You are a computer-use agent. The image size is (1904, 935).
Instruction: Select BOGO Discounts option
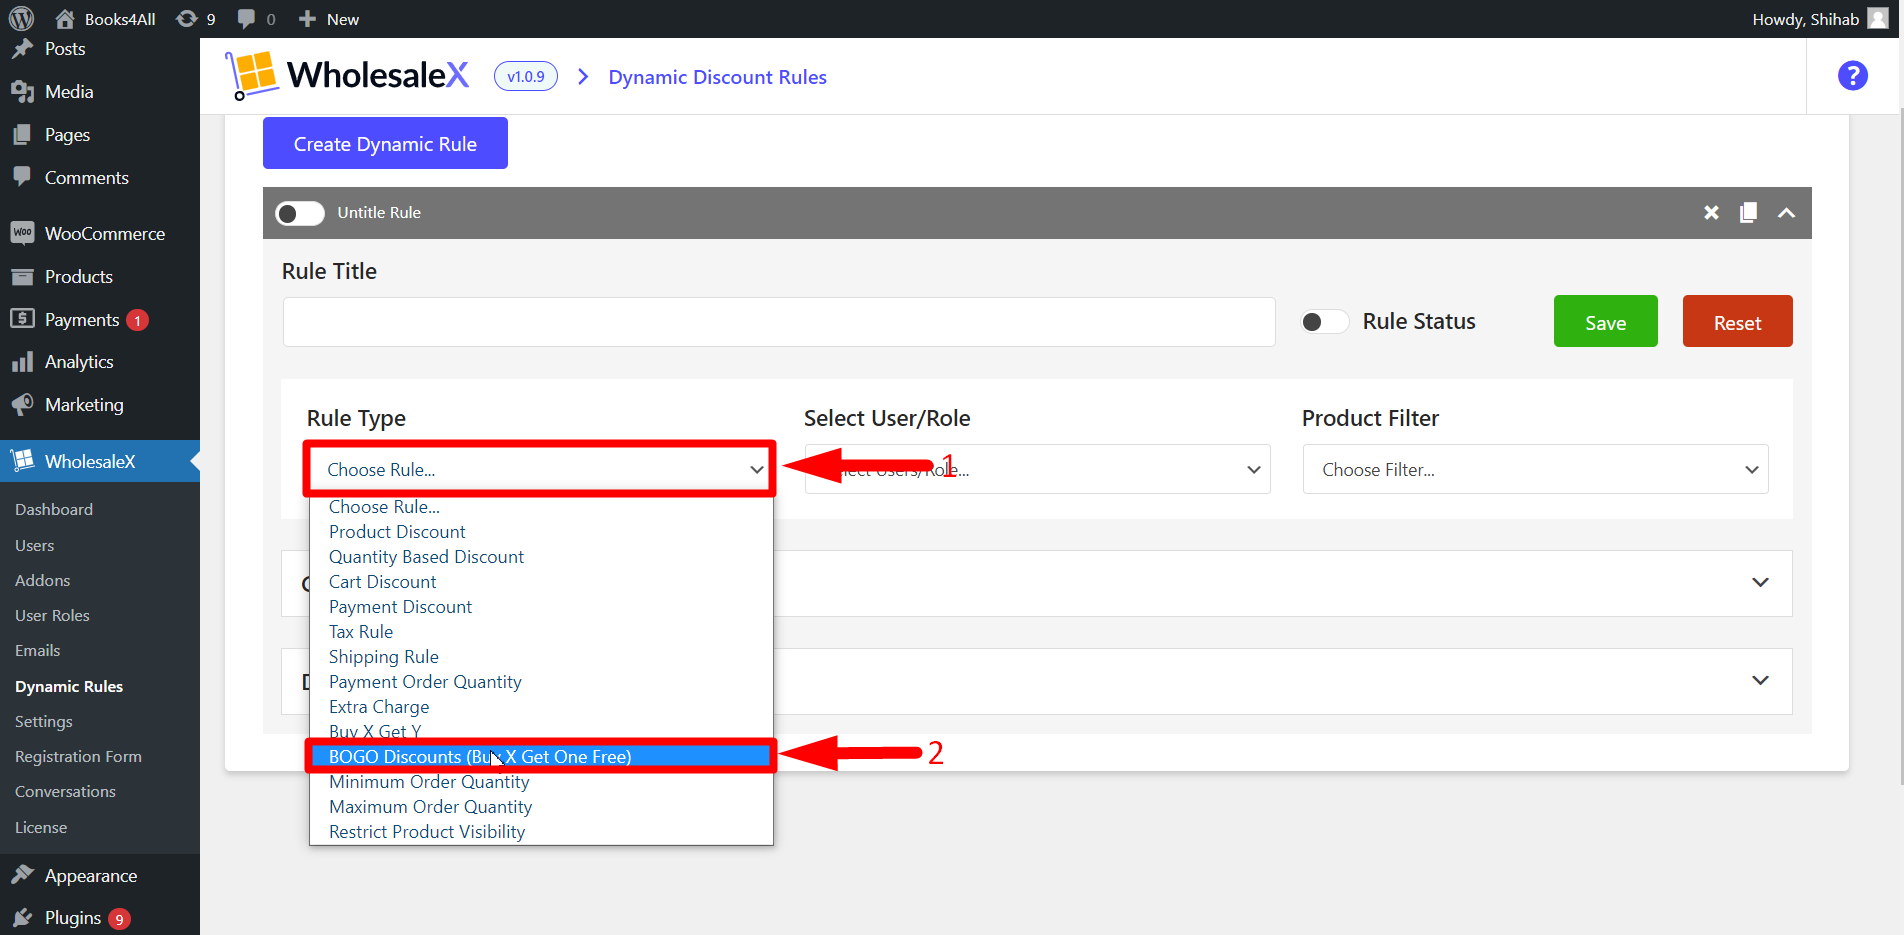point(541,757)
